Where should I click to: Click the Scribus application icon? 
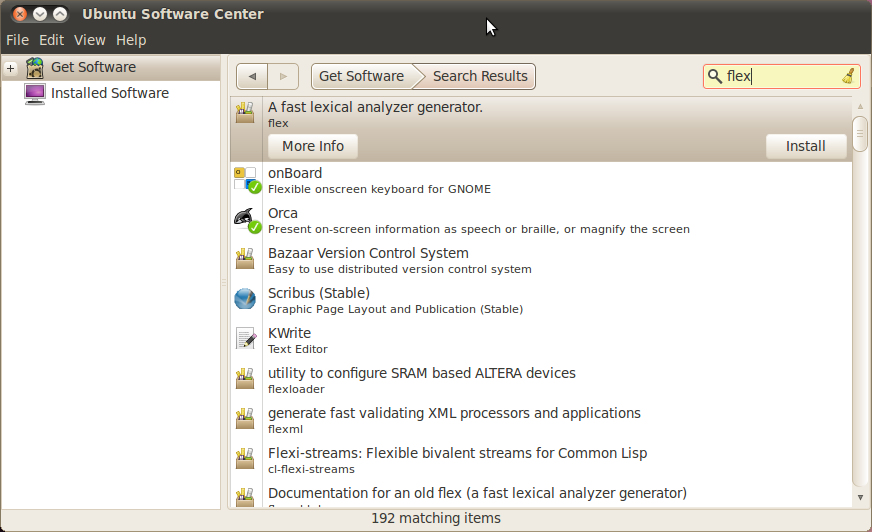point(245,299)
